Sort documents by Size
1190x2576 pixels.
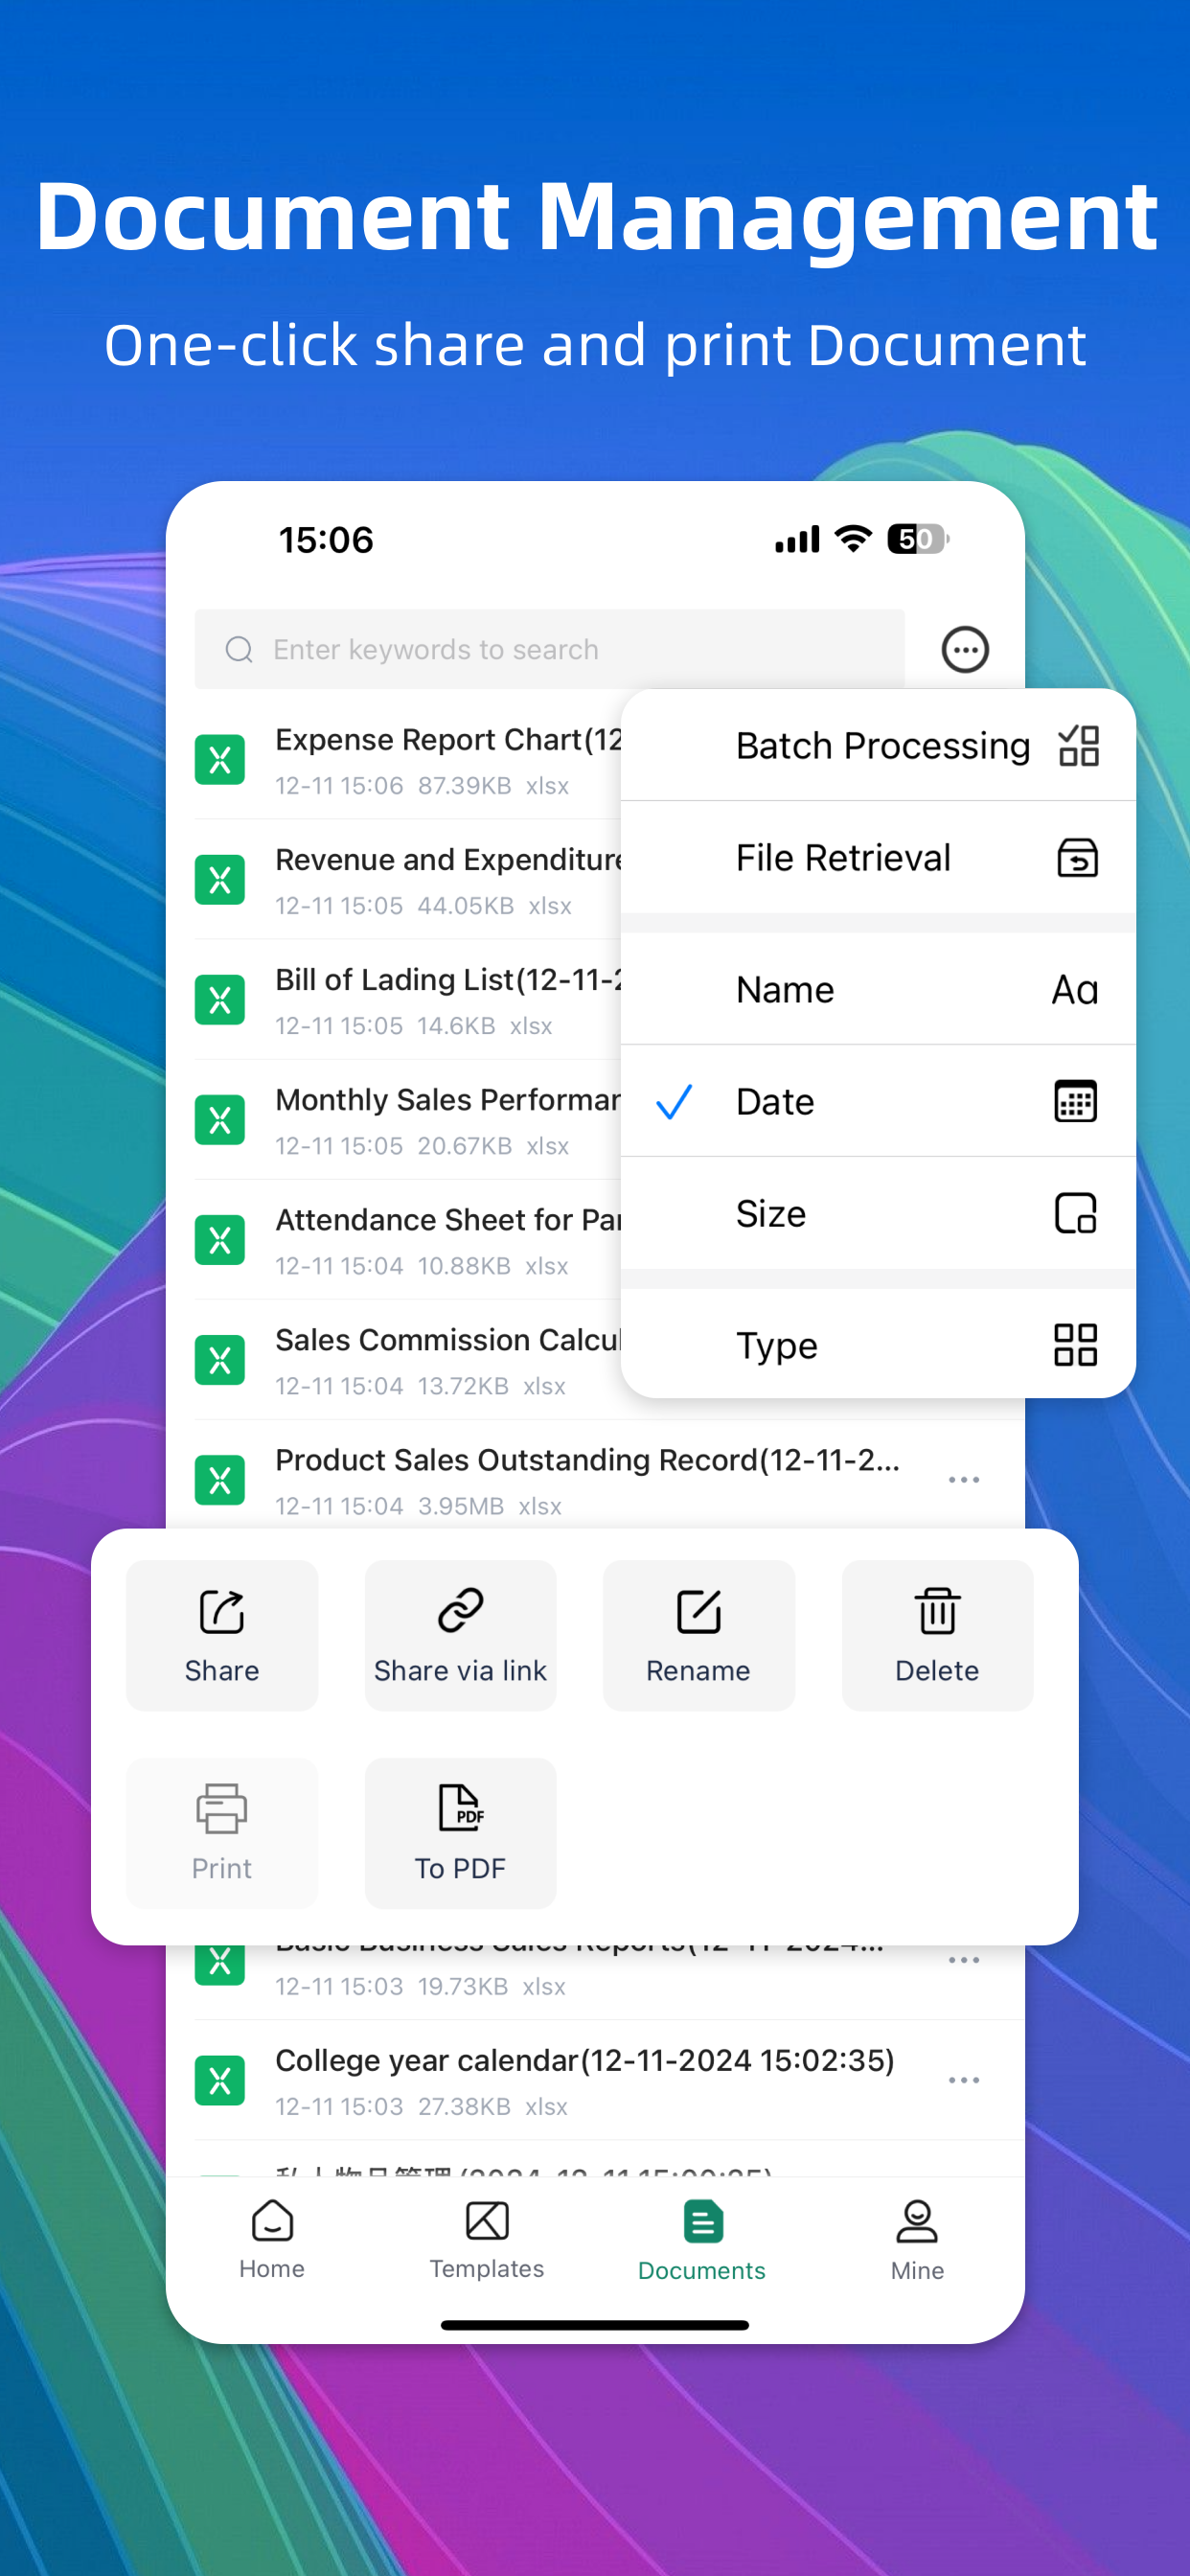878,1213
